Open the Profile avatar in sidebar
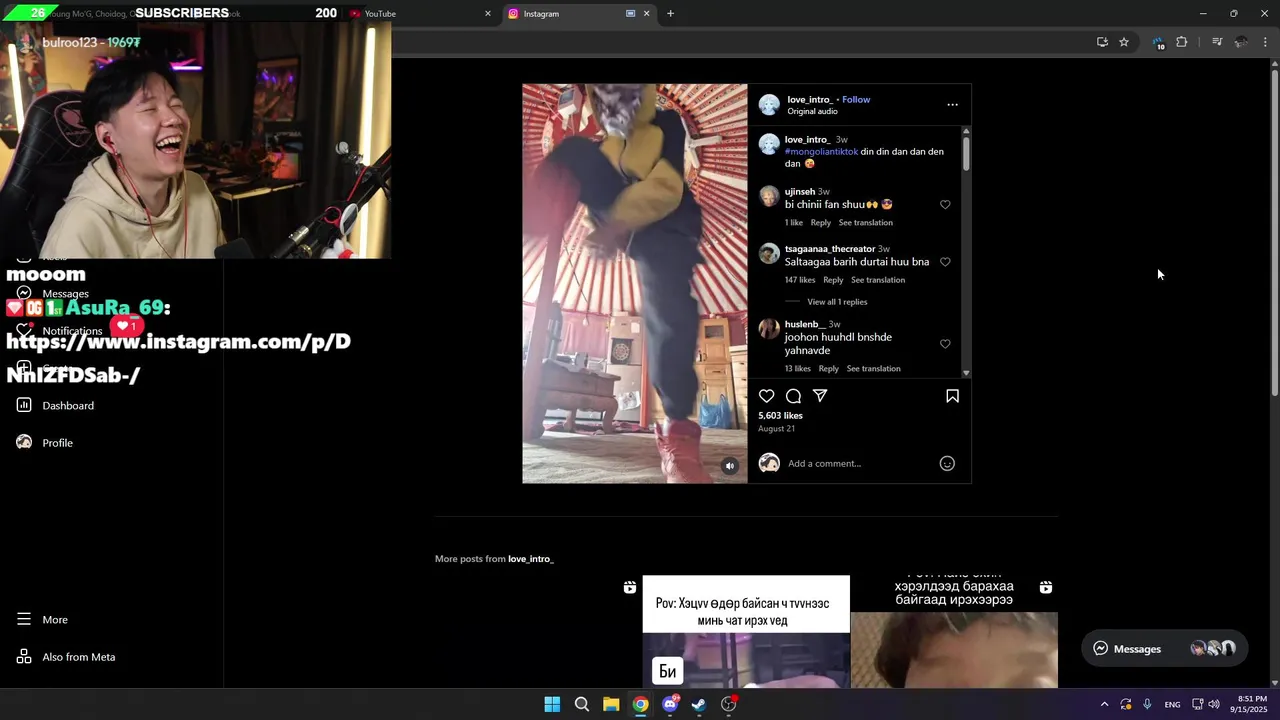The width and height of the screenshot is (1280, 720). click(x=24, y=442)
